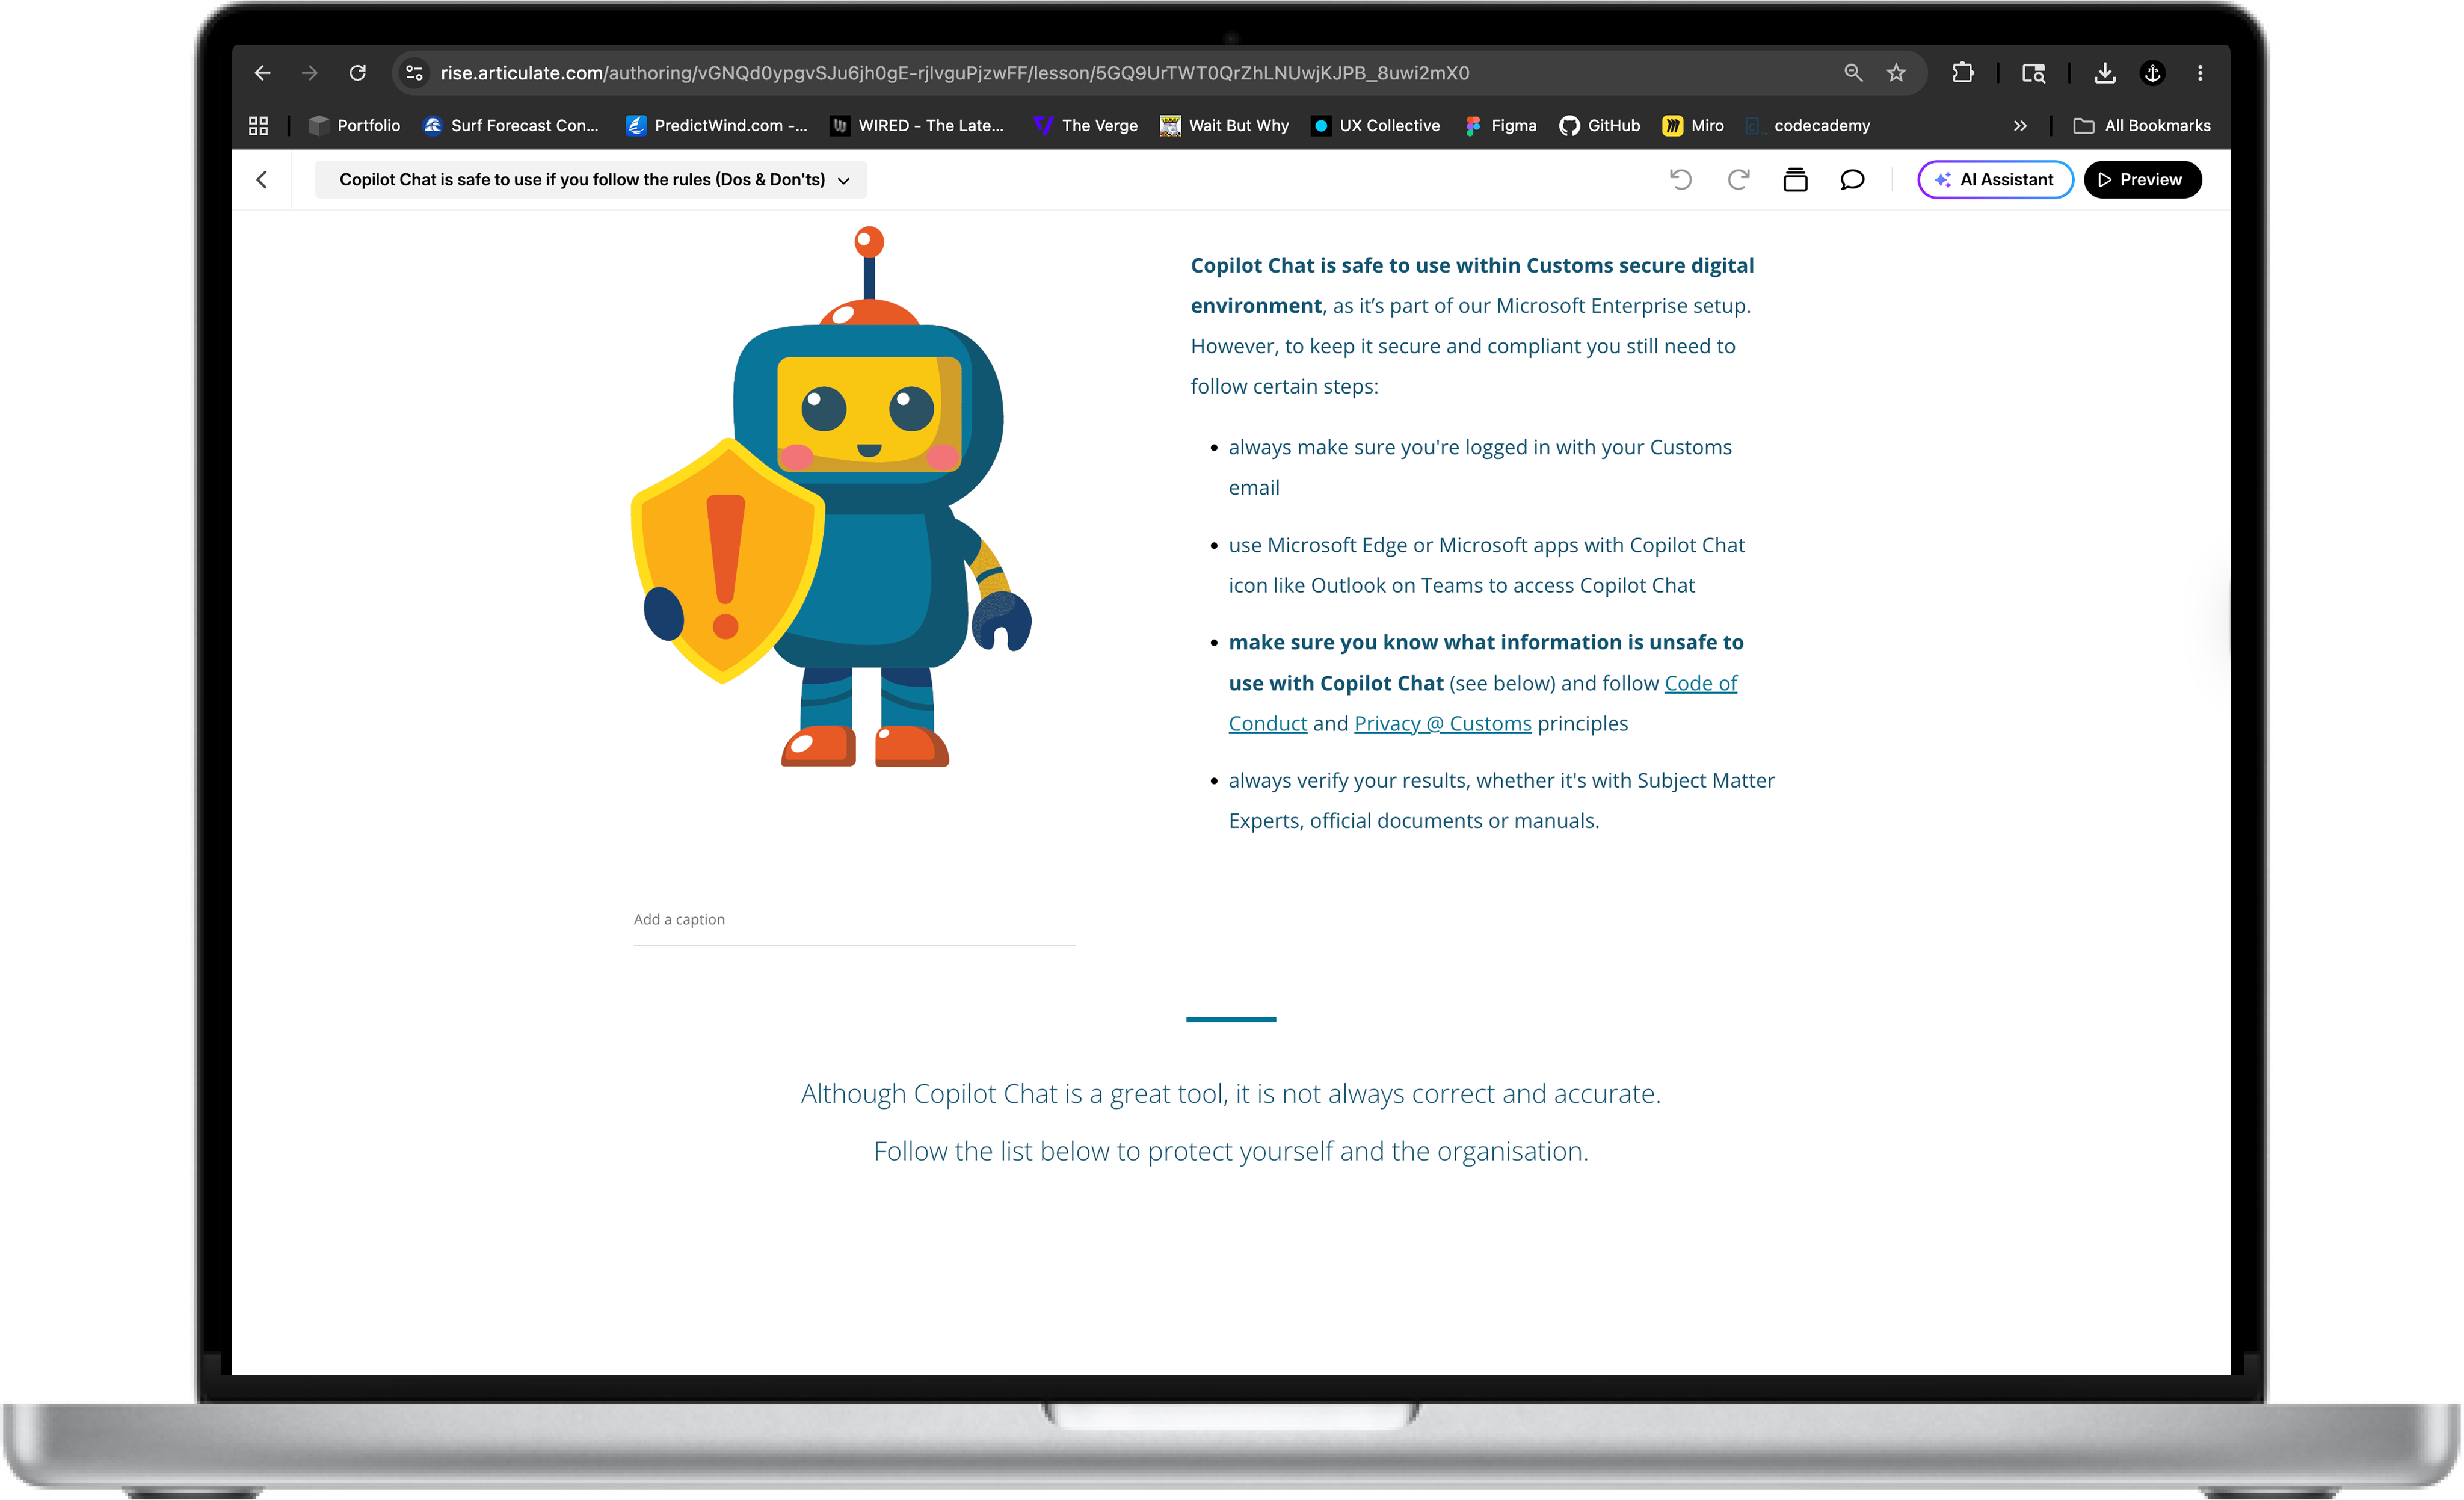
Task: Open the Apps grid in bookmarks bar
Action: (x=258, y=125)
